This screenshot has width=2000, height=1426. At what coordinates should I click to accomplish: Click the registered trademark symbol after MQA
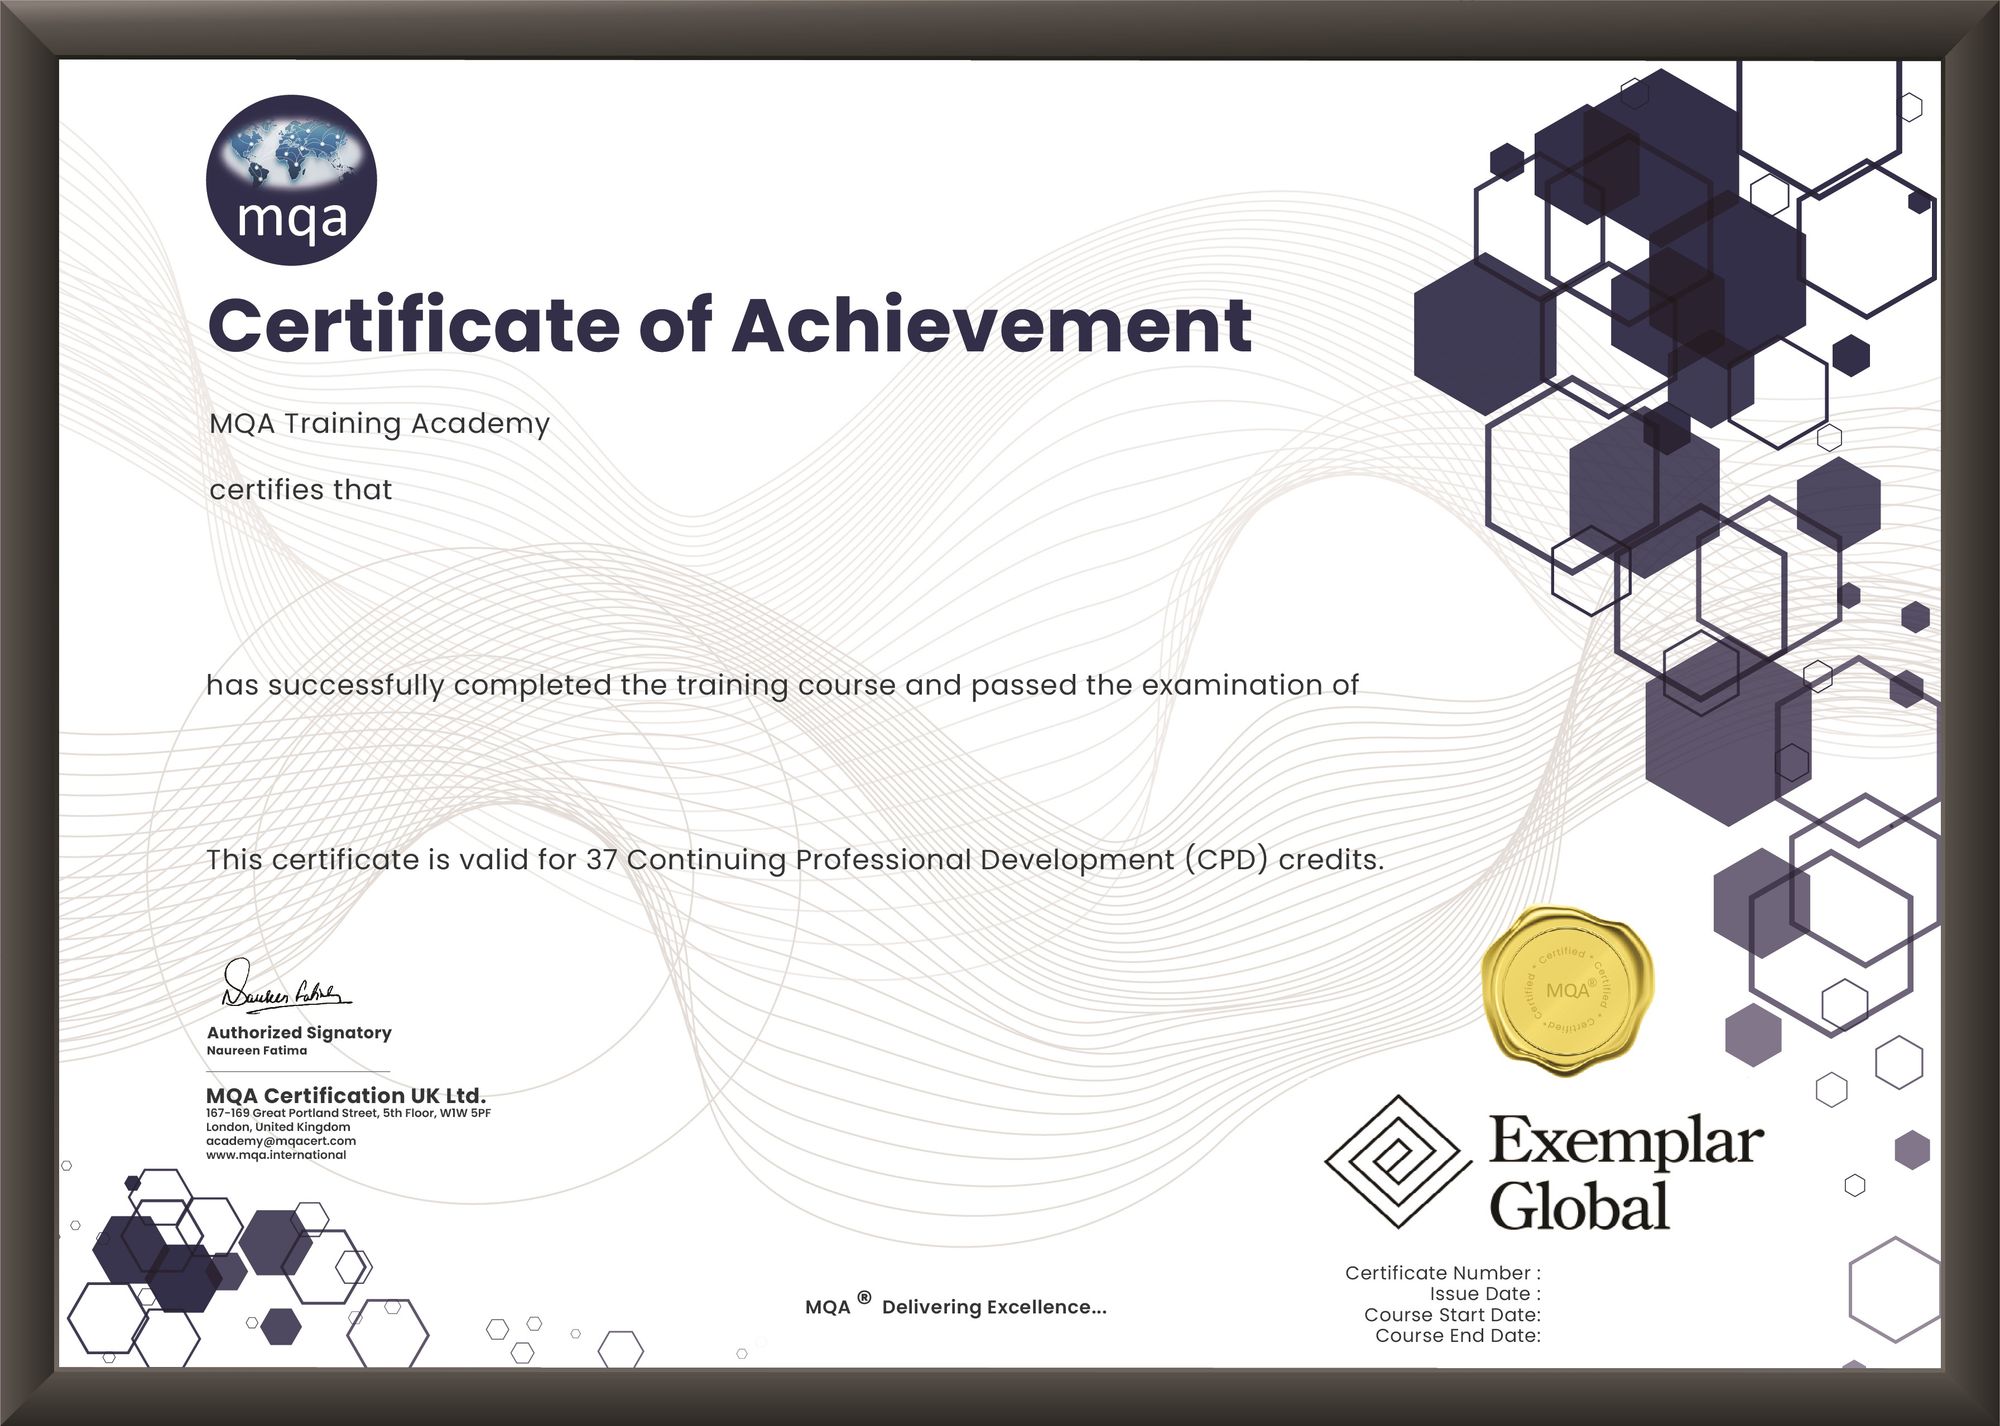click(864, 1299)
